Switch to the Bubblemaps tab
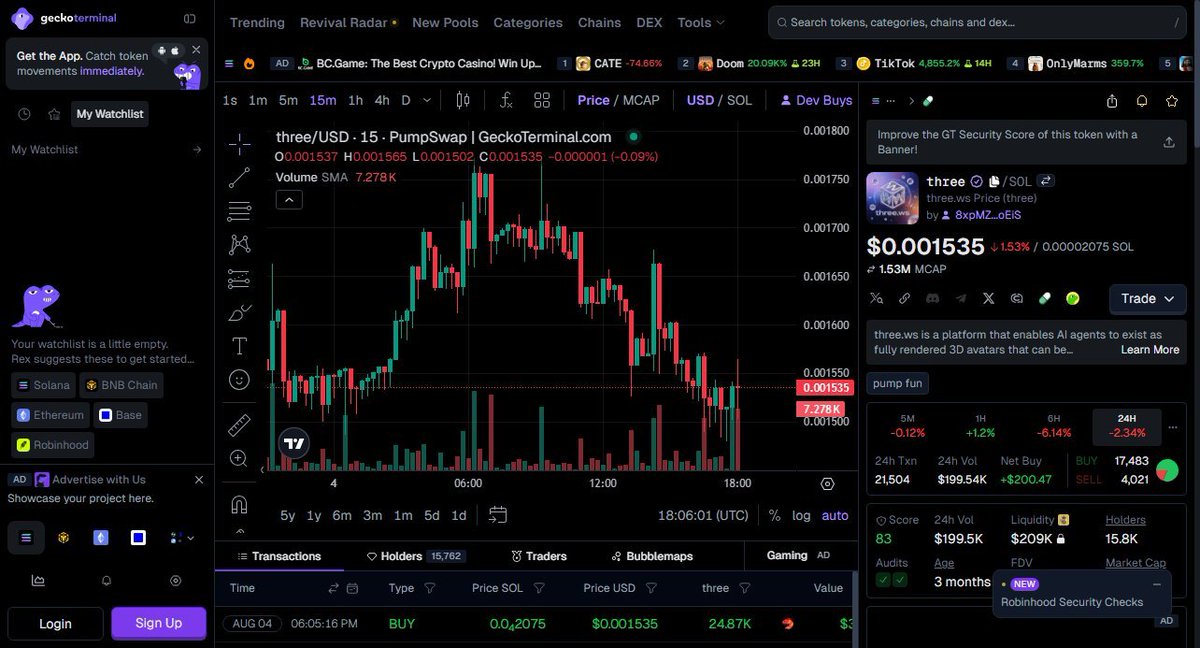This screenshot has width=1200, height=648. click(x=652, y=556)
